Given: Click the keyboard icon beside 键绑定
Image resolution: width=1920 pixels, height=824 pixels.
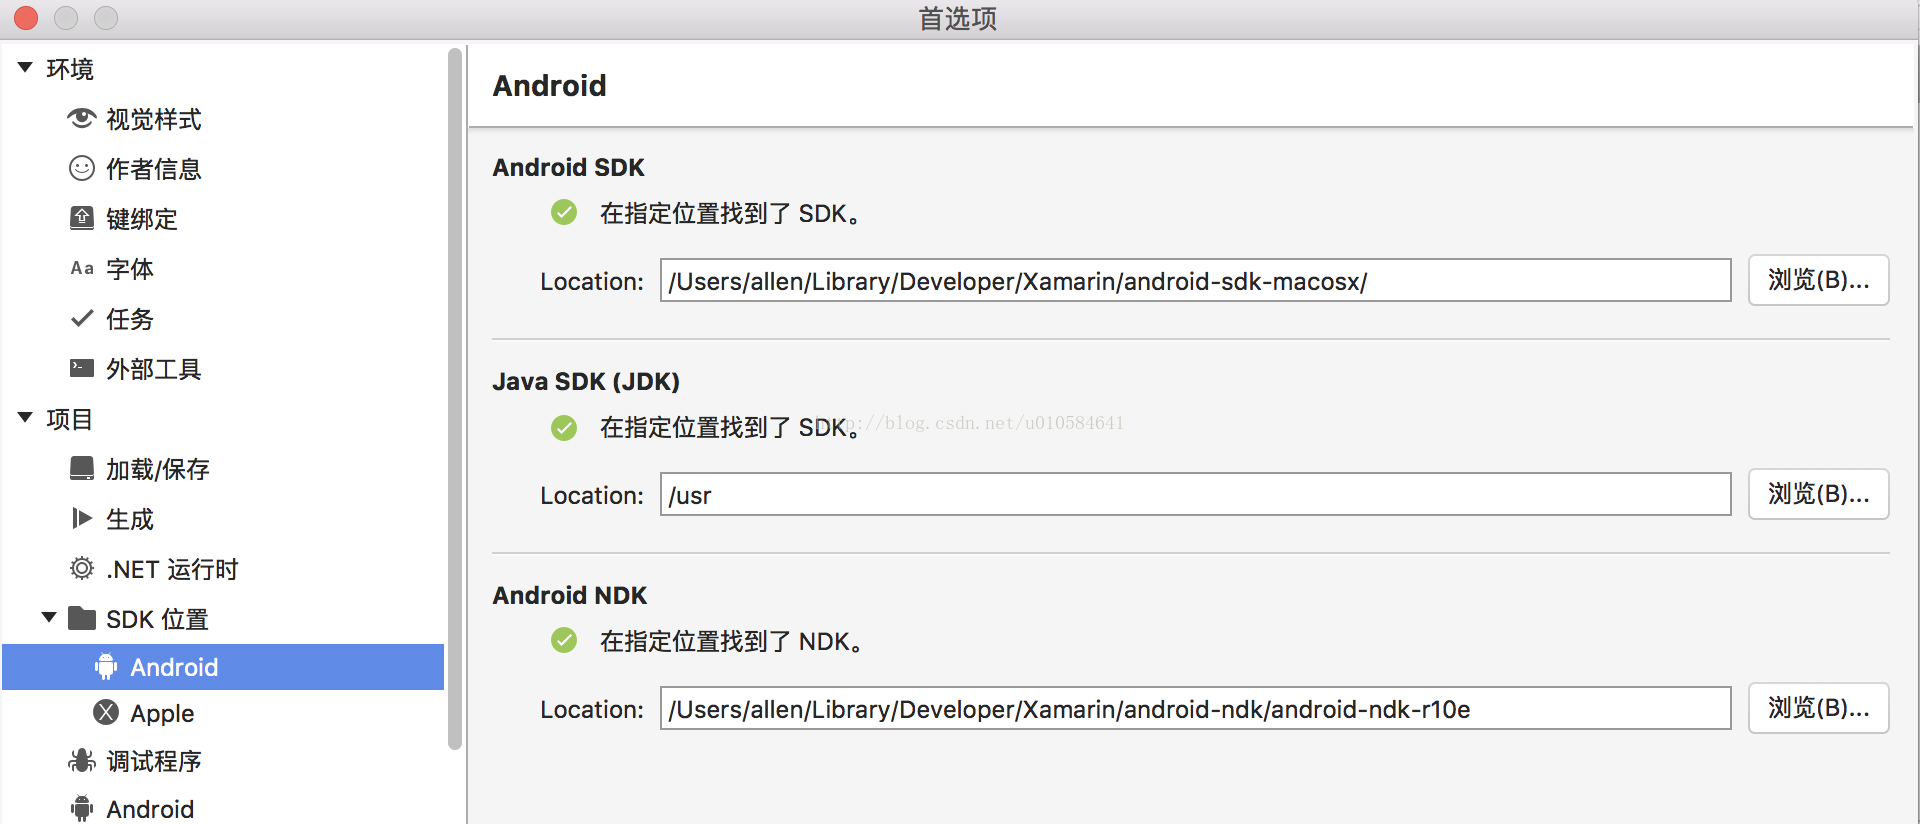Looking at the screenshot, I should (82, 218).
